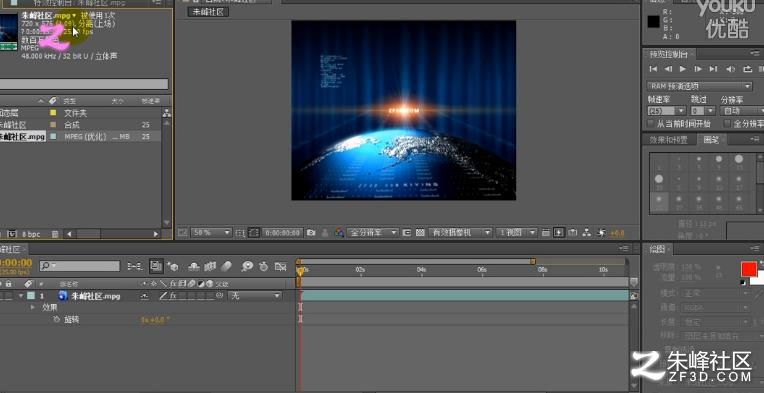Collapse the 朱峰社区.mpg layer twirl arrow
Viewport: 764px width, 393px height.
pos(21,296)
